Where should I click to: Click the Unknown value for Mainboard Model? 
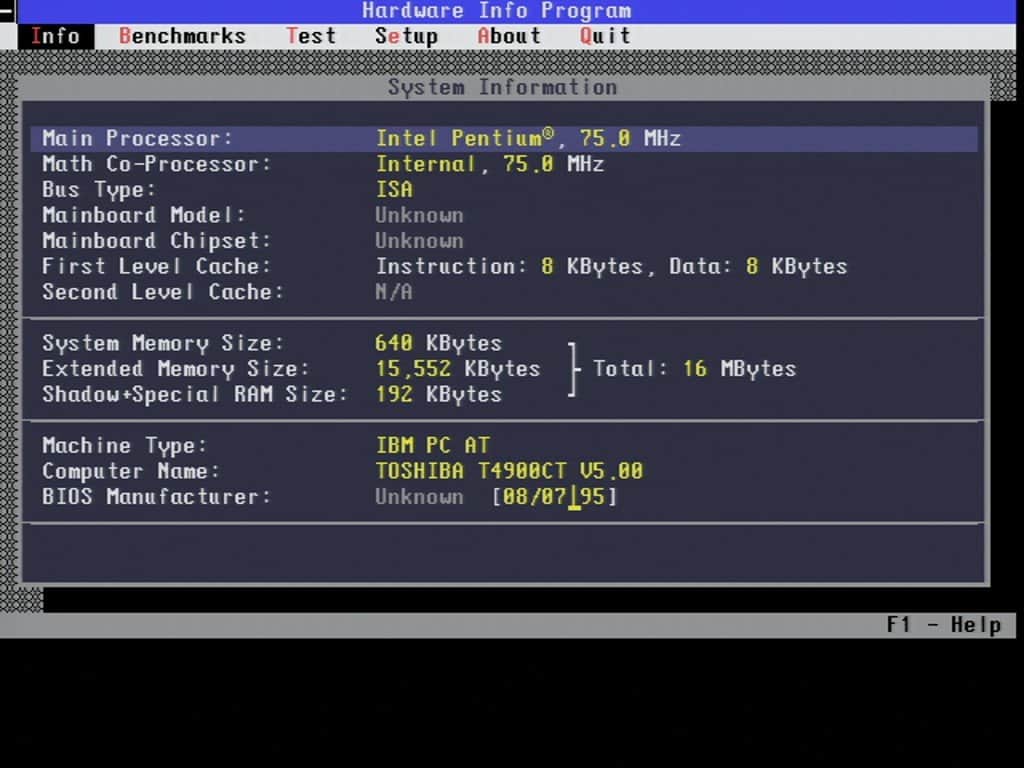419,215
